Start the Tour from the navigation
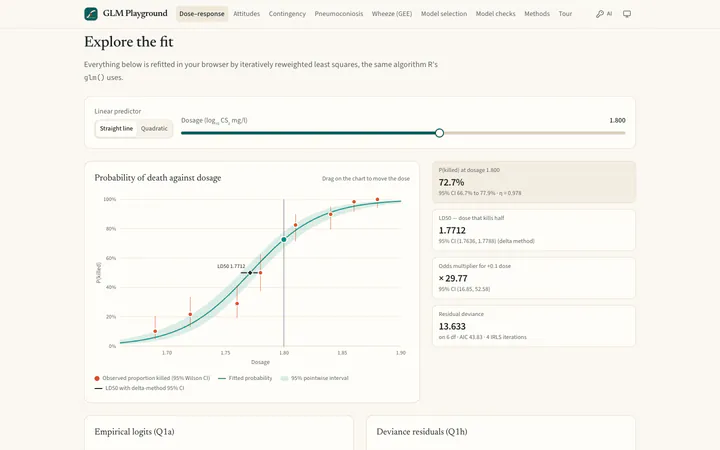This screenshot has width=720, height=450. click(x=565, y=14)
